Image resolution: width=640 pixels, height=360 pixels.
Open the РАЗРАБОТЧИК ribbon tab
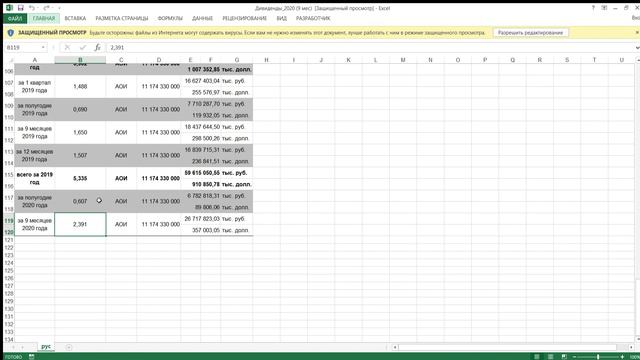click(313, 18)
